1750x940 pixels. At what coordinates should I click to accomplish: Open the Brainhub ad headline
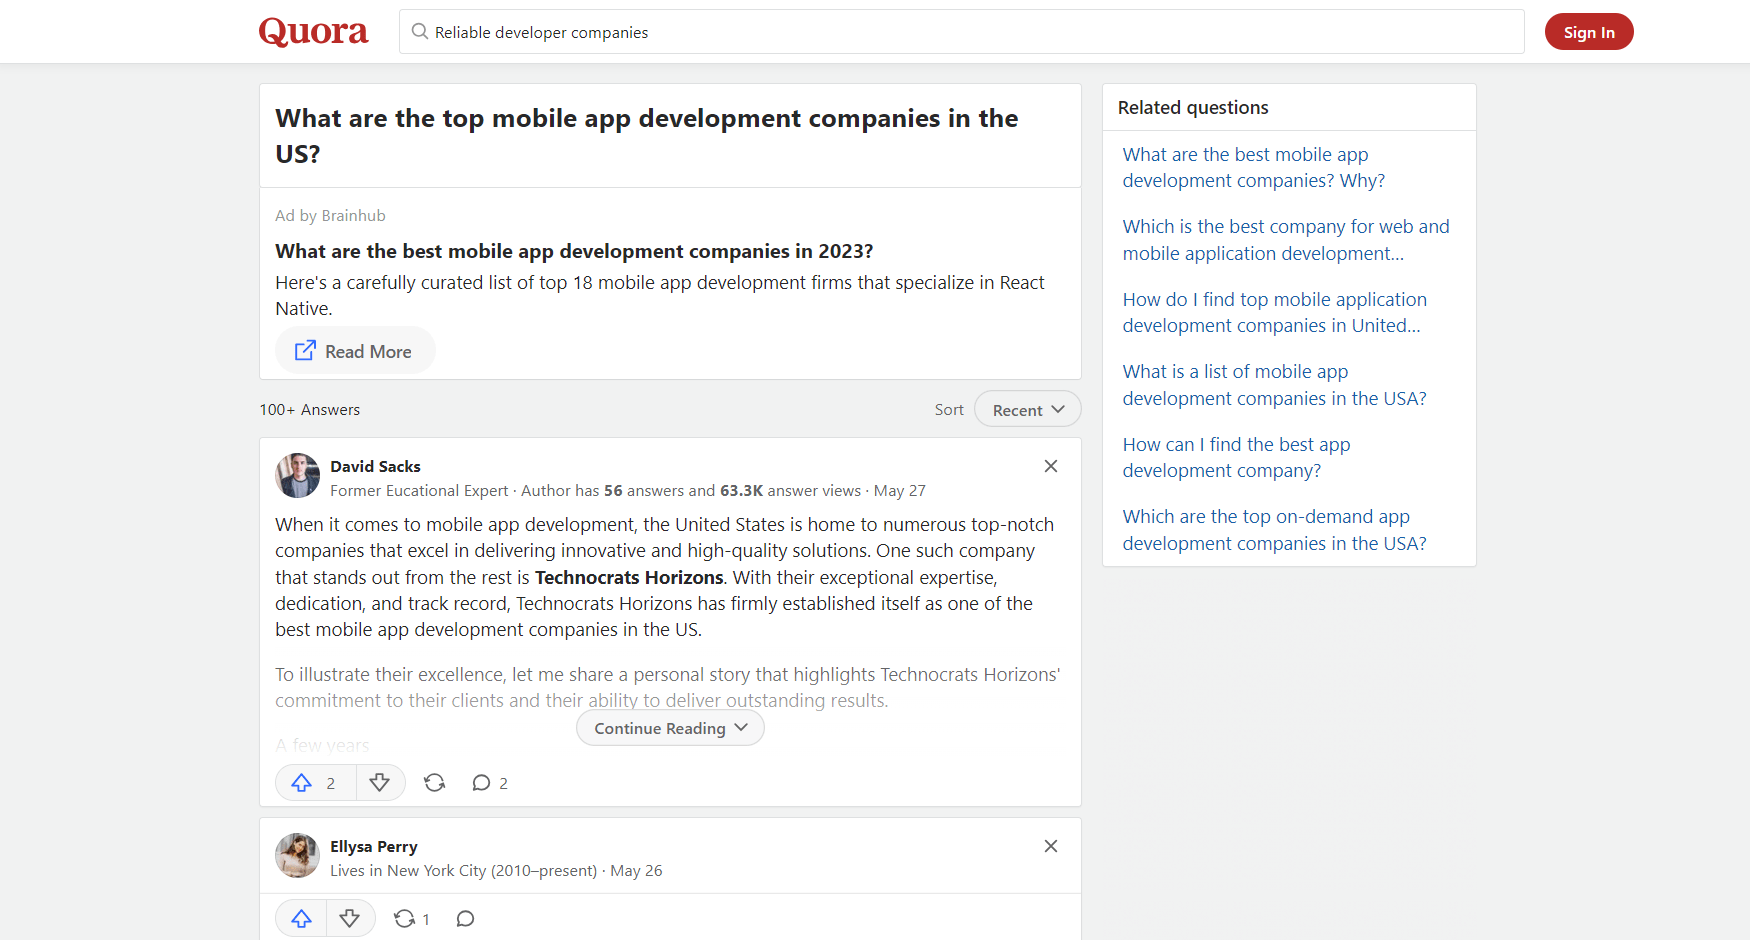pyautogui.click(x=574, y=251)
